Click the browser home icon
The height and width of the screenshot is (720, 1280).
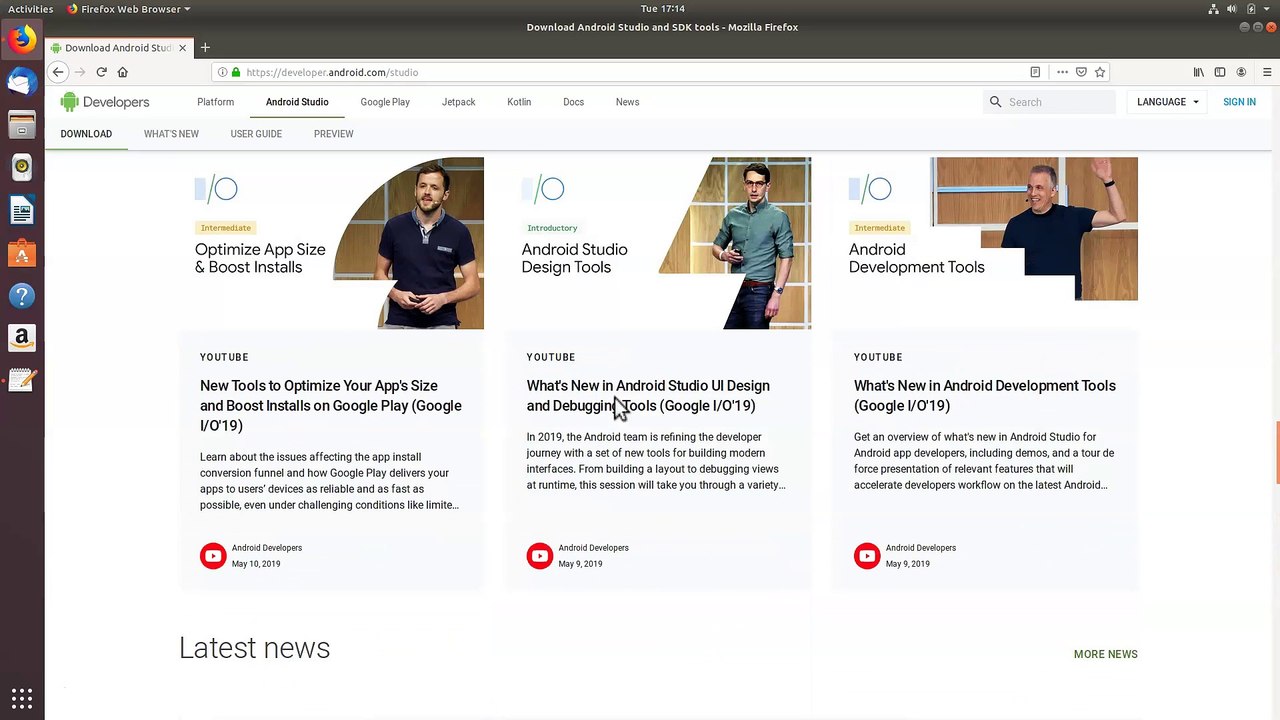(x=123, y=72)
